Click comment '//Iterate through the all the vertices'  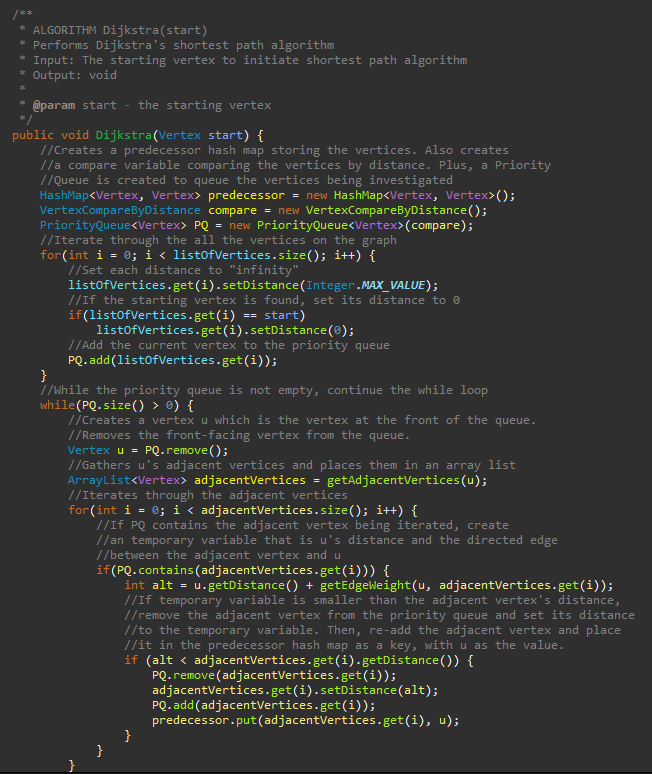[x=218, y=240]
